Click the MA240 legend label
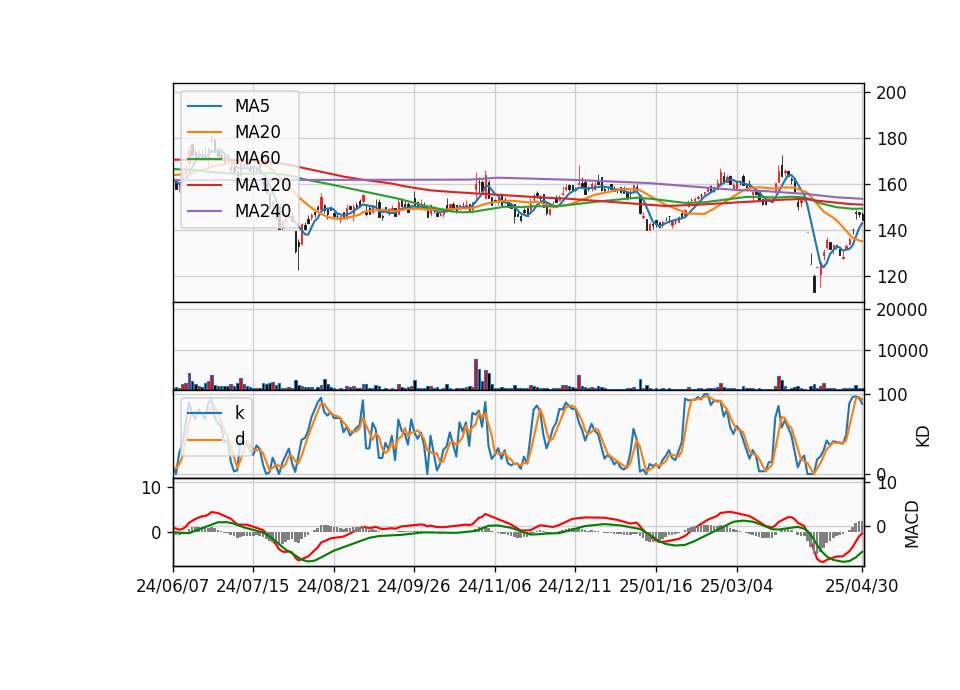The image size is (960, 690). click(x=263, y=211)
